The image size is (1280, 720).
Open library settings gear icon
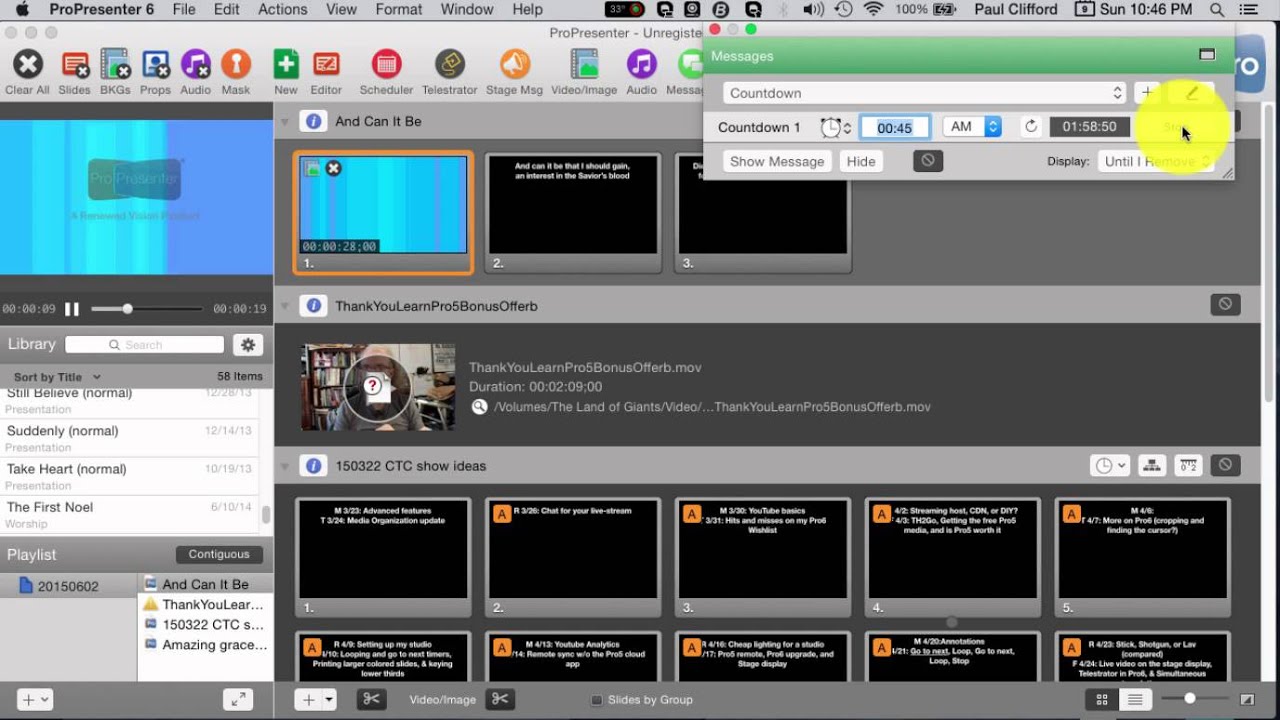[248, 345]
